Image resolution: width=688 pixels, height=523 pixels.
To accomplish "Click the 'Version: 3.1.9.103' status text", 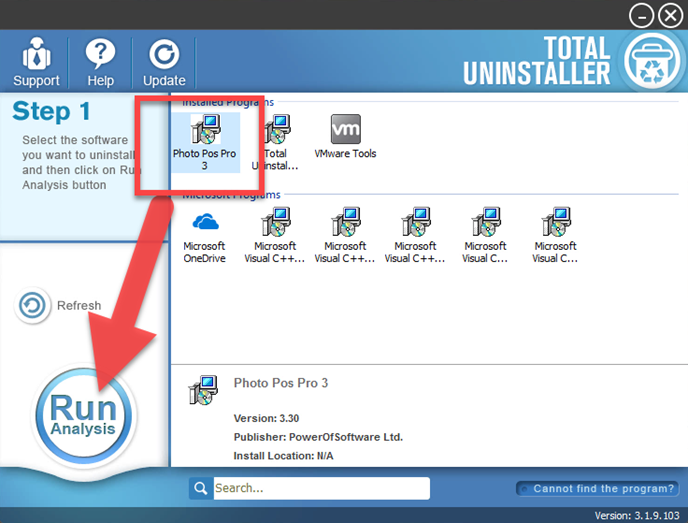I will pyautogui.click(x=637, y=516).
